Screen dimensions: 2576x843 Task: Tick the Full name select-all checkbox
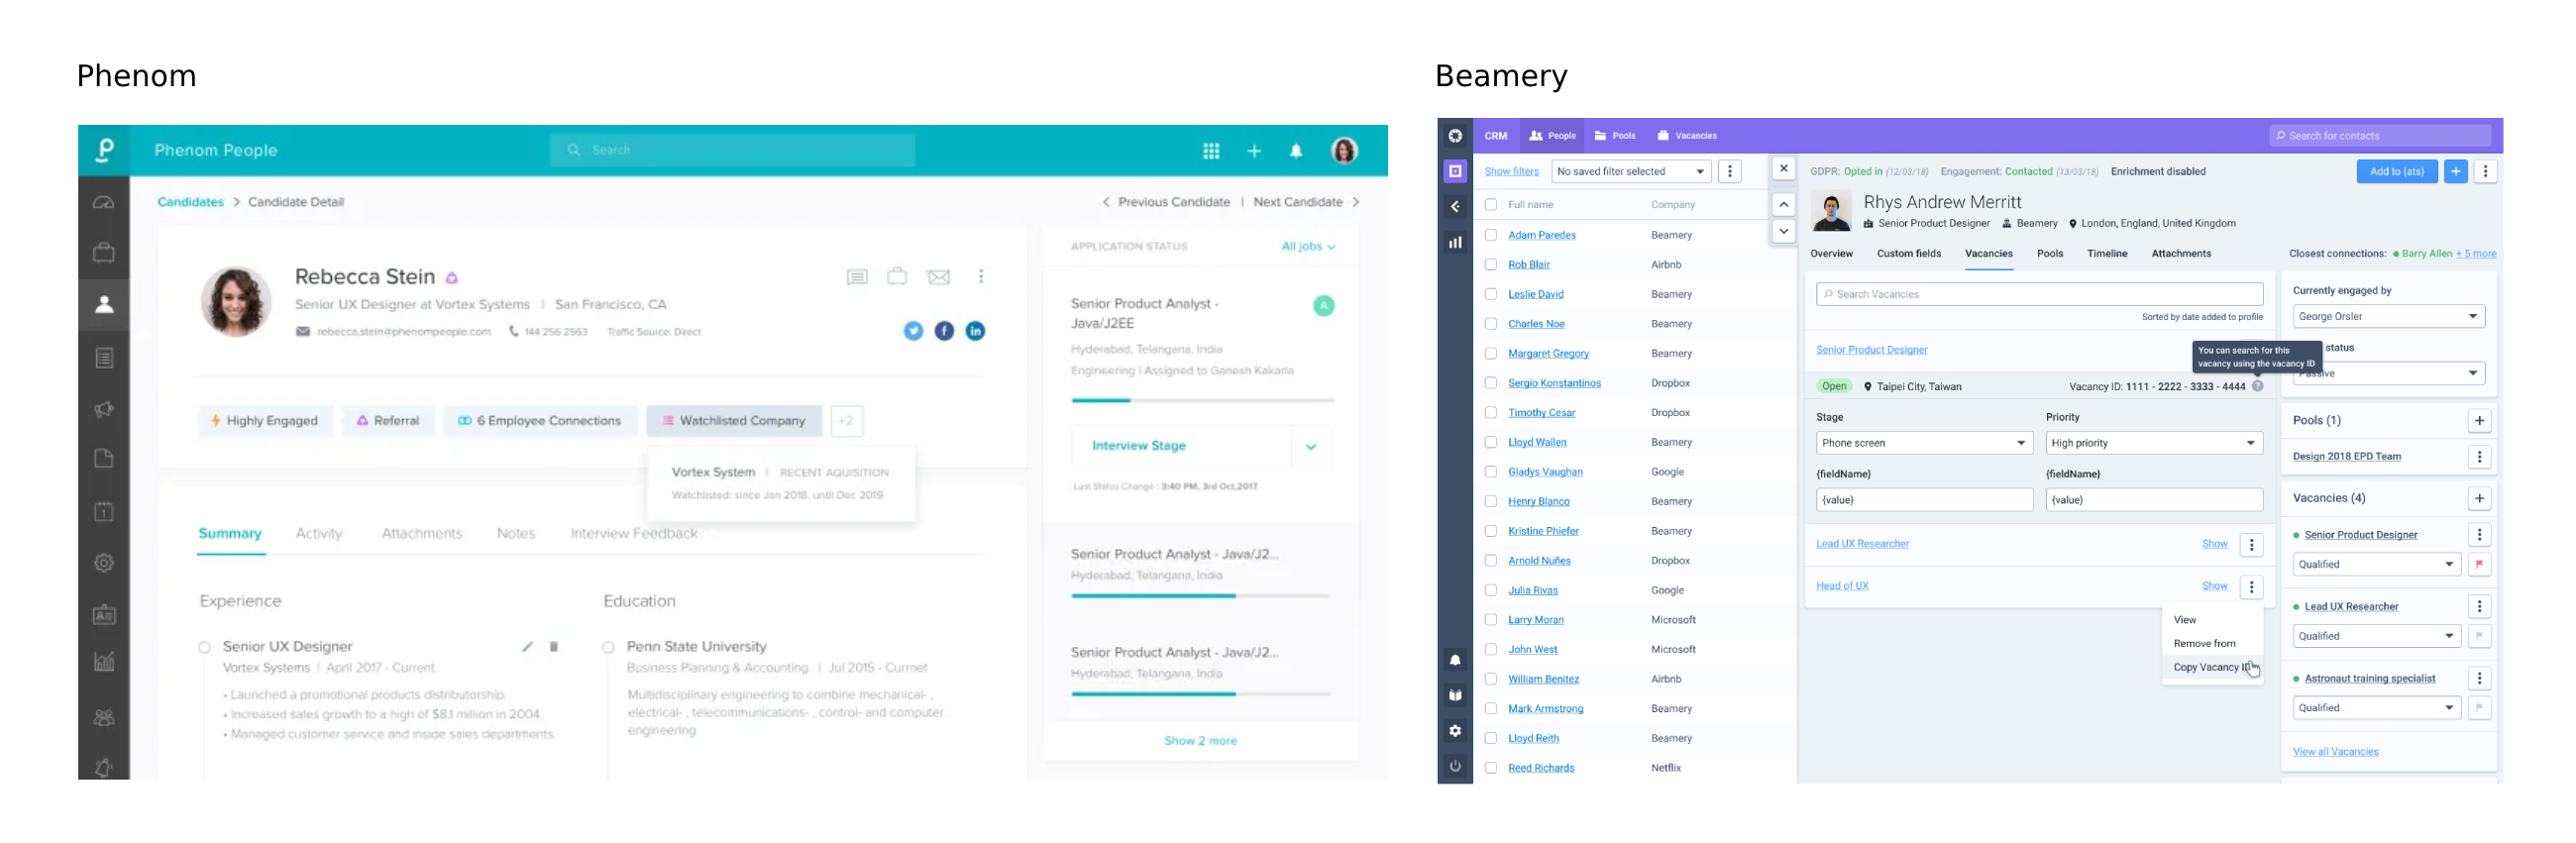click(x=1490, y=205)
